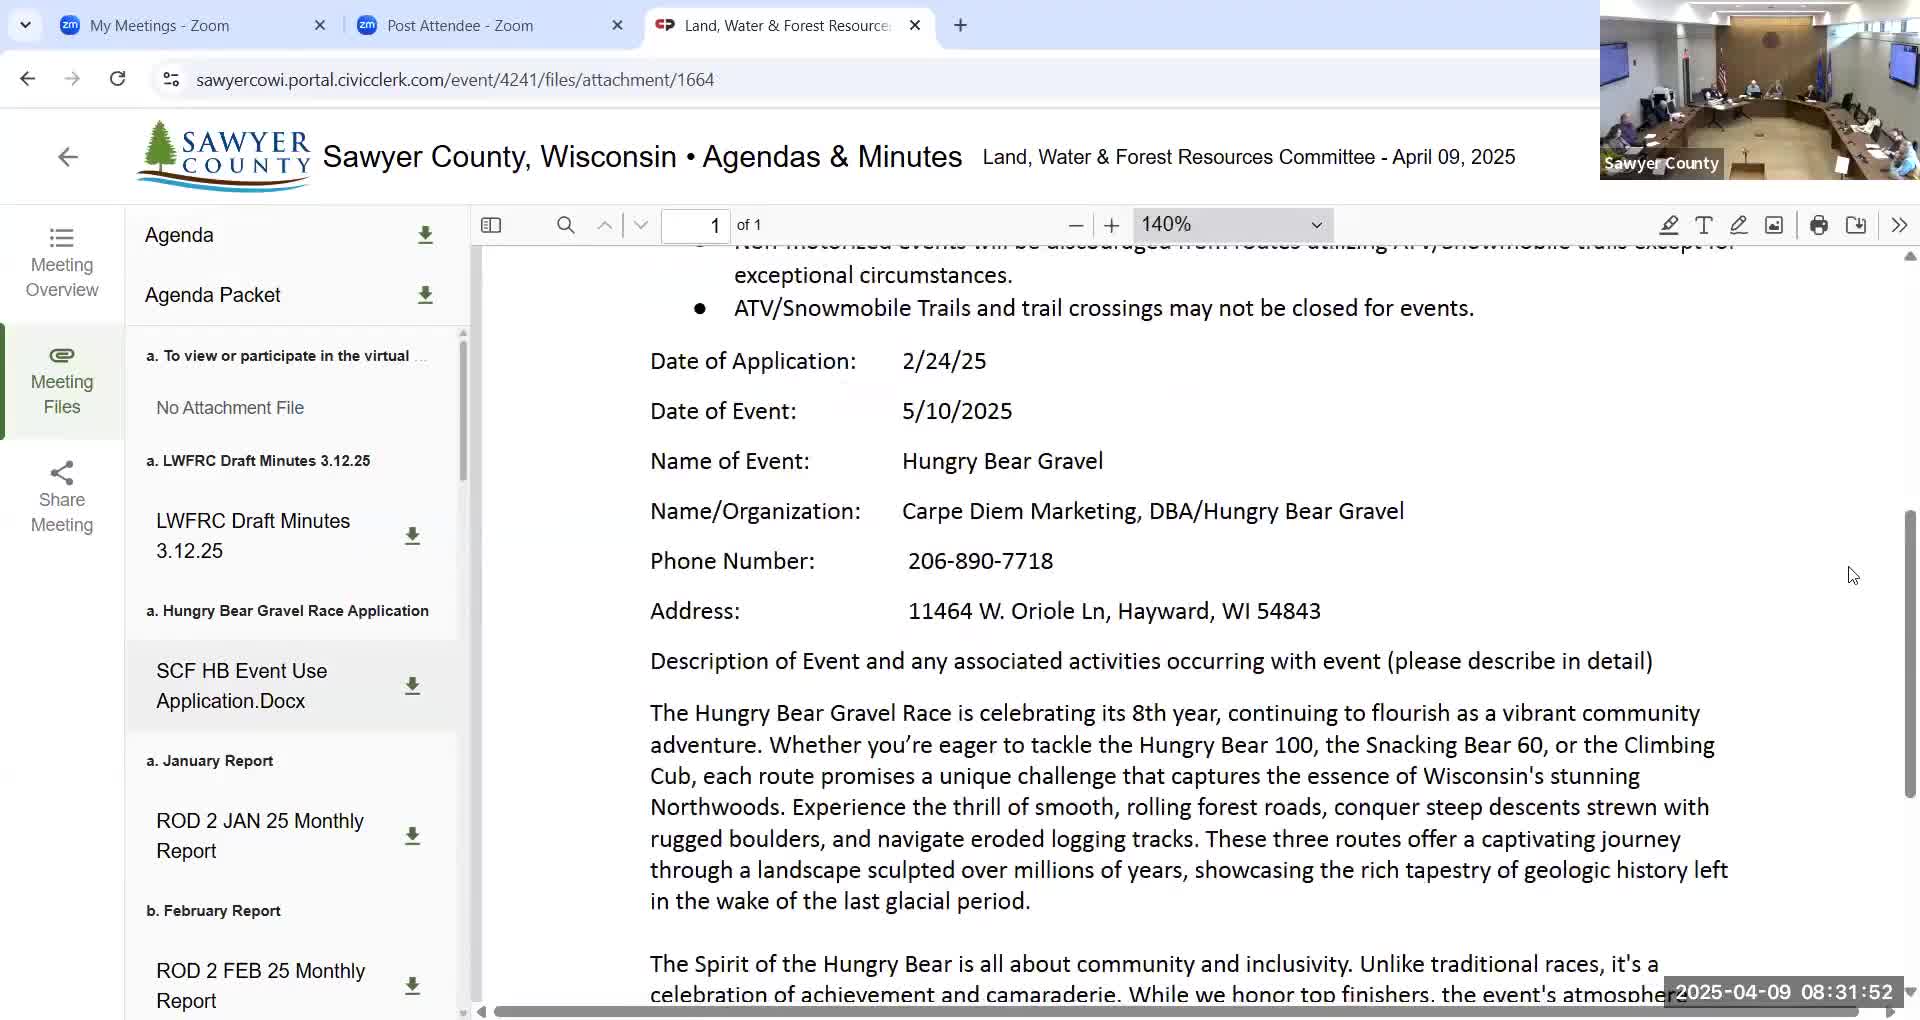Open the browser tab search dropdown

click(x=25, y=25)
